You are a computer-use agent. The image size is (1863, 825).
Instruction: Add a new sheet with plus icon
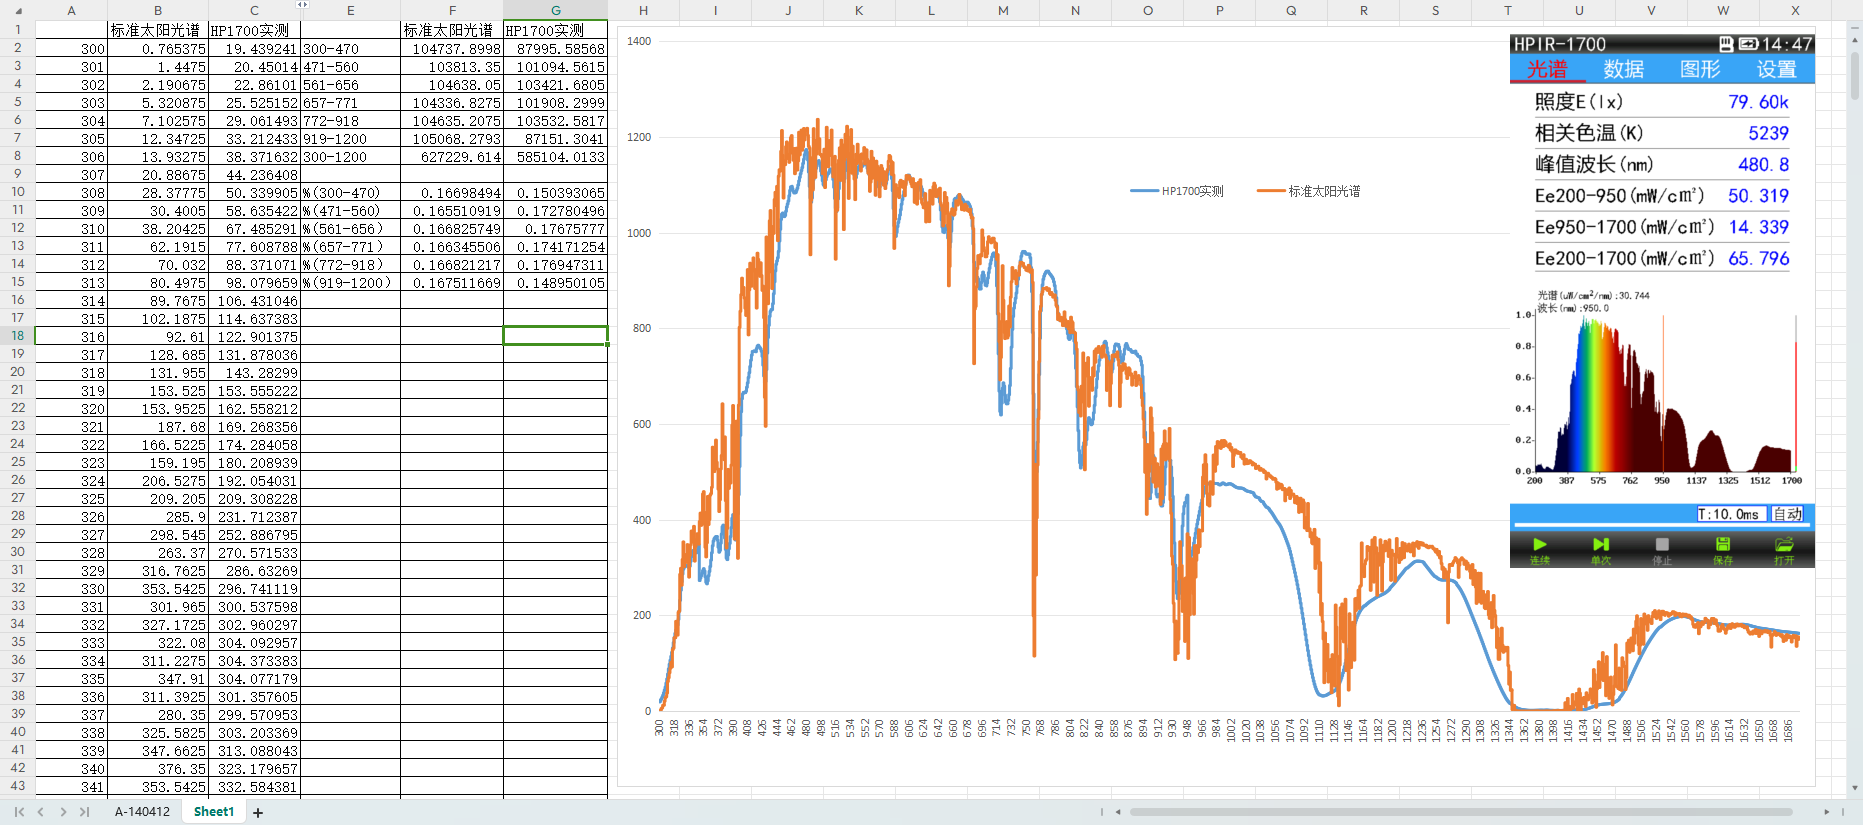point(258,812)
